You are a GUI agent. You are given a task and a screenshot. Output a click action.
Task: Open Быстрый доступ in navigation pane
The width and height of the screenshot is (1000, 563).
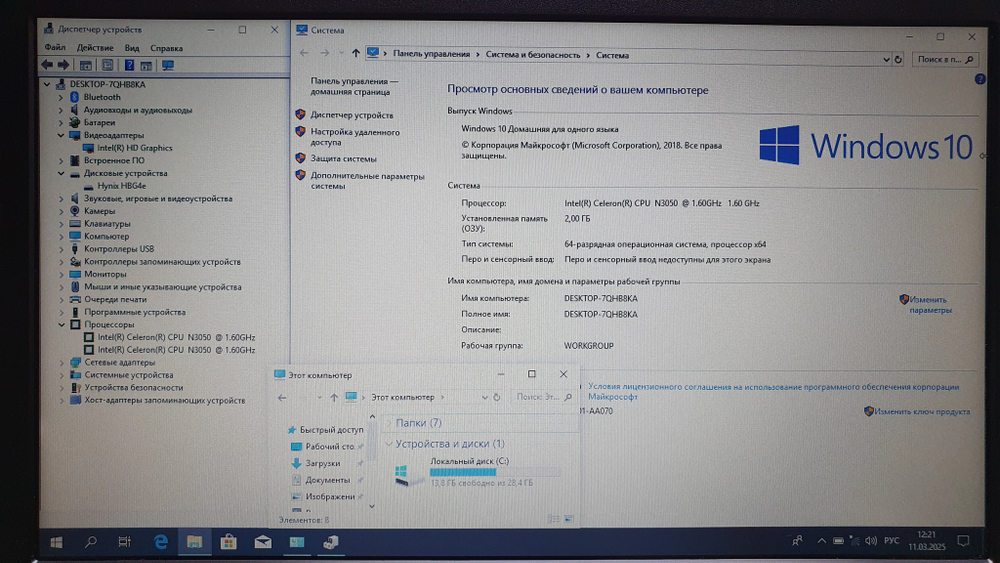click(x=331, y=430)
